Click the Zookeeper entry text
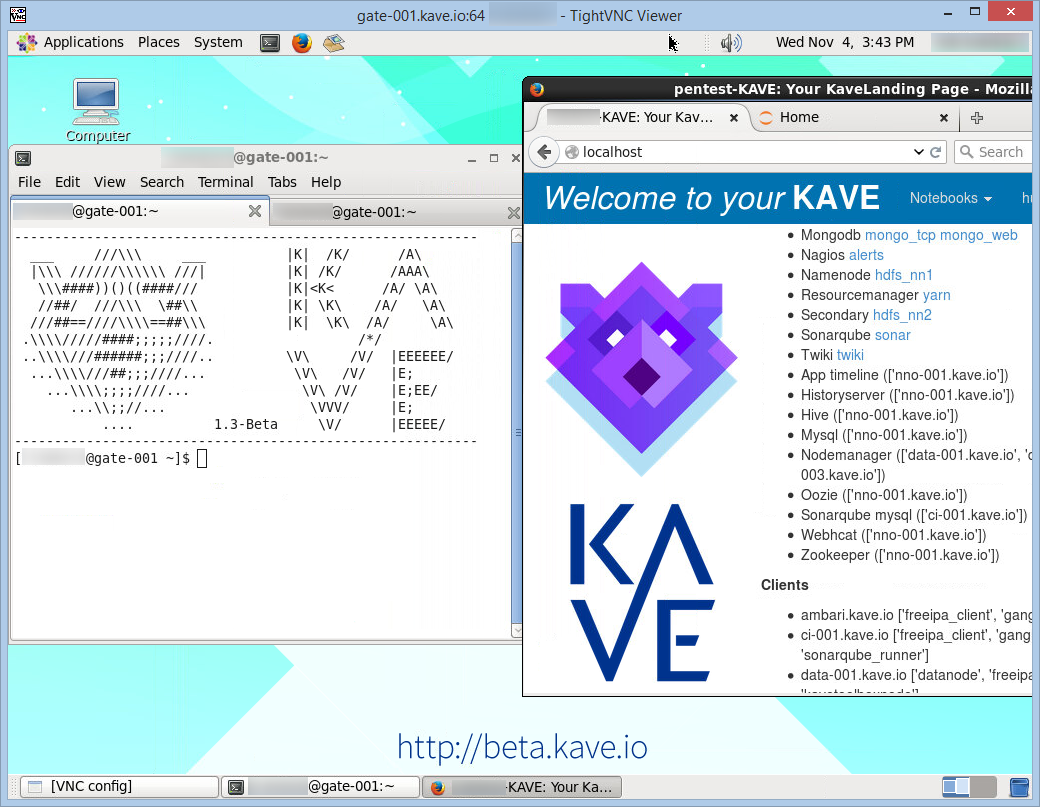The height and width of the screenshot is (807, 1040). 900,554
